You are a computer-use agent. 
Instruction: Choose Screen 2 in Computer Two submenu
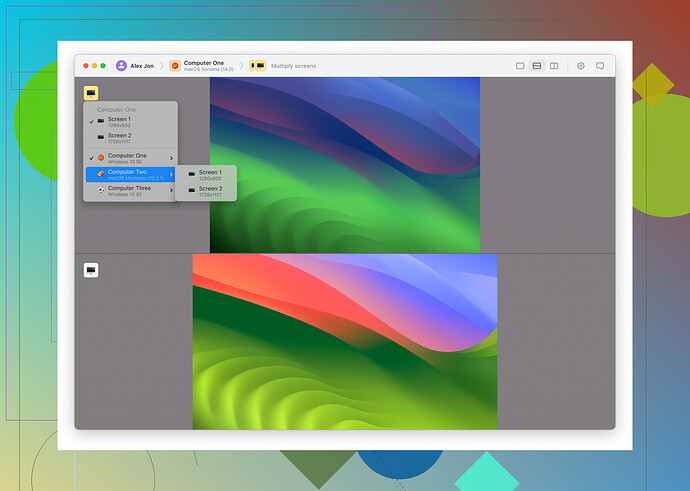point(209,190)
